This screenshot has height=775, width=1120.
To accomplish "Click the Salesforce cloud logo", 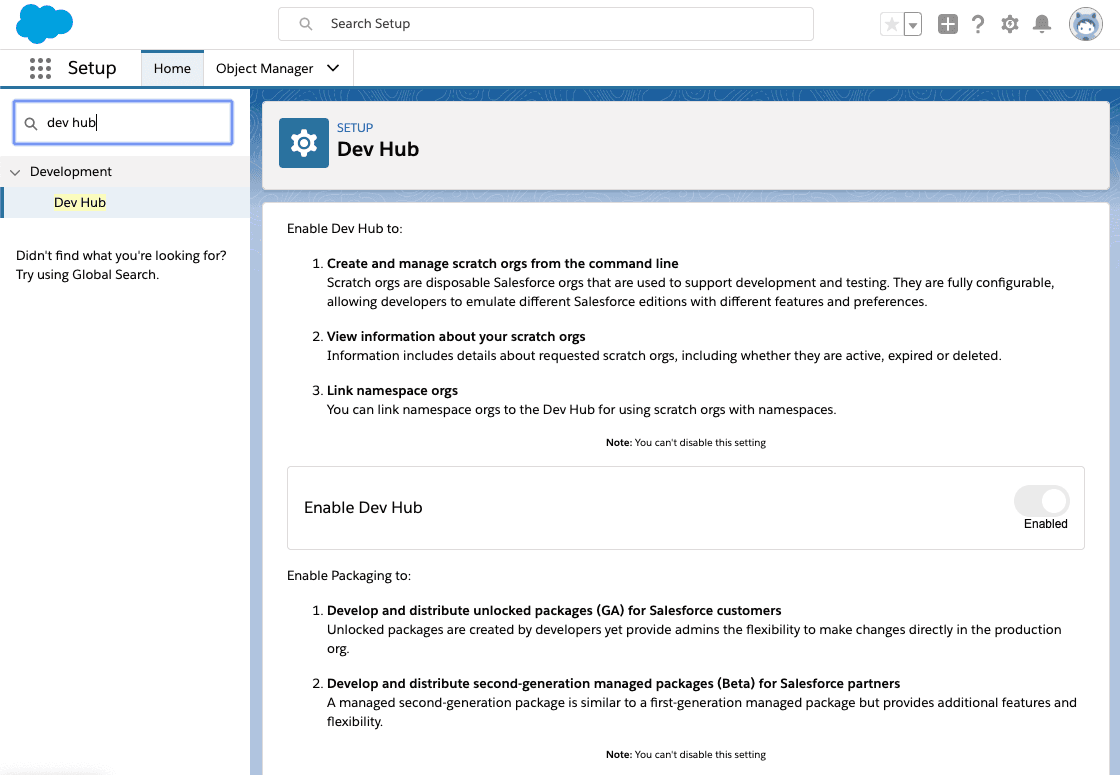I will tap(45, 24).
